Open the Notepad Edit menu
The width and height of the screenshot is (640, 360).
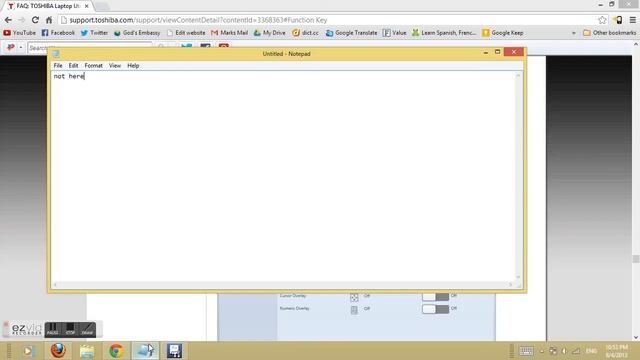tap(73, 65)
